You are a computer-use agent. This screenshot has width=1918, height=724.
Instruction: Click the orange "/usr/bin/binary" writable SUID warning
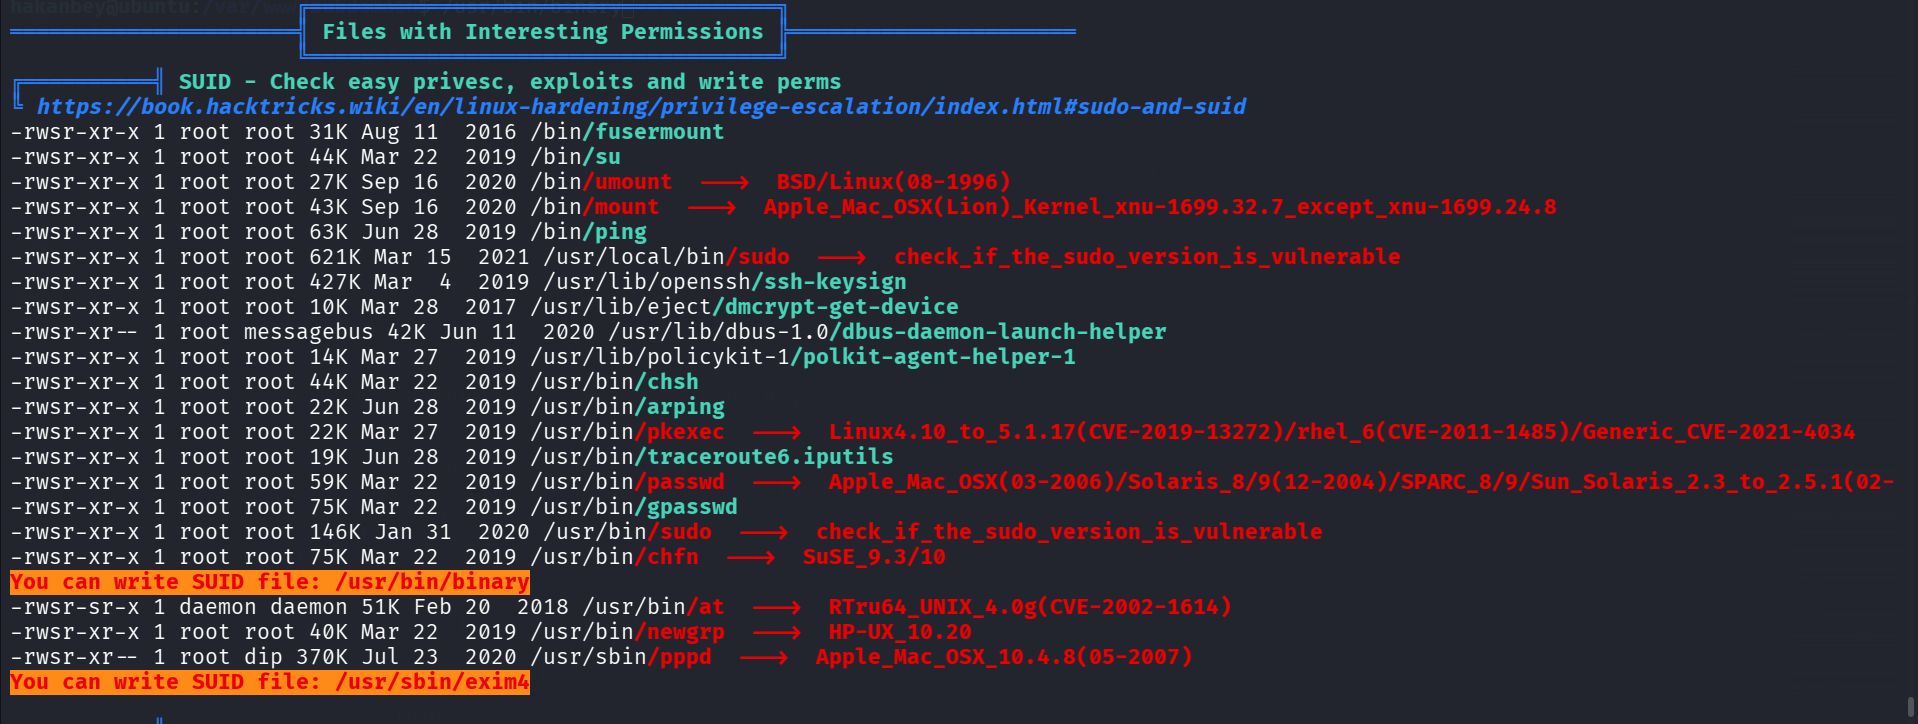tap(269, 582)
